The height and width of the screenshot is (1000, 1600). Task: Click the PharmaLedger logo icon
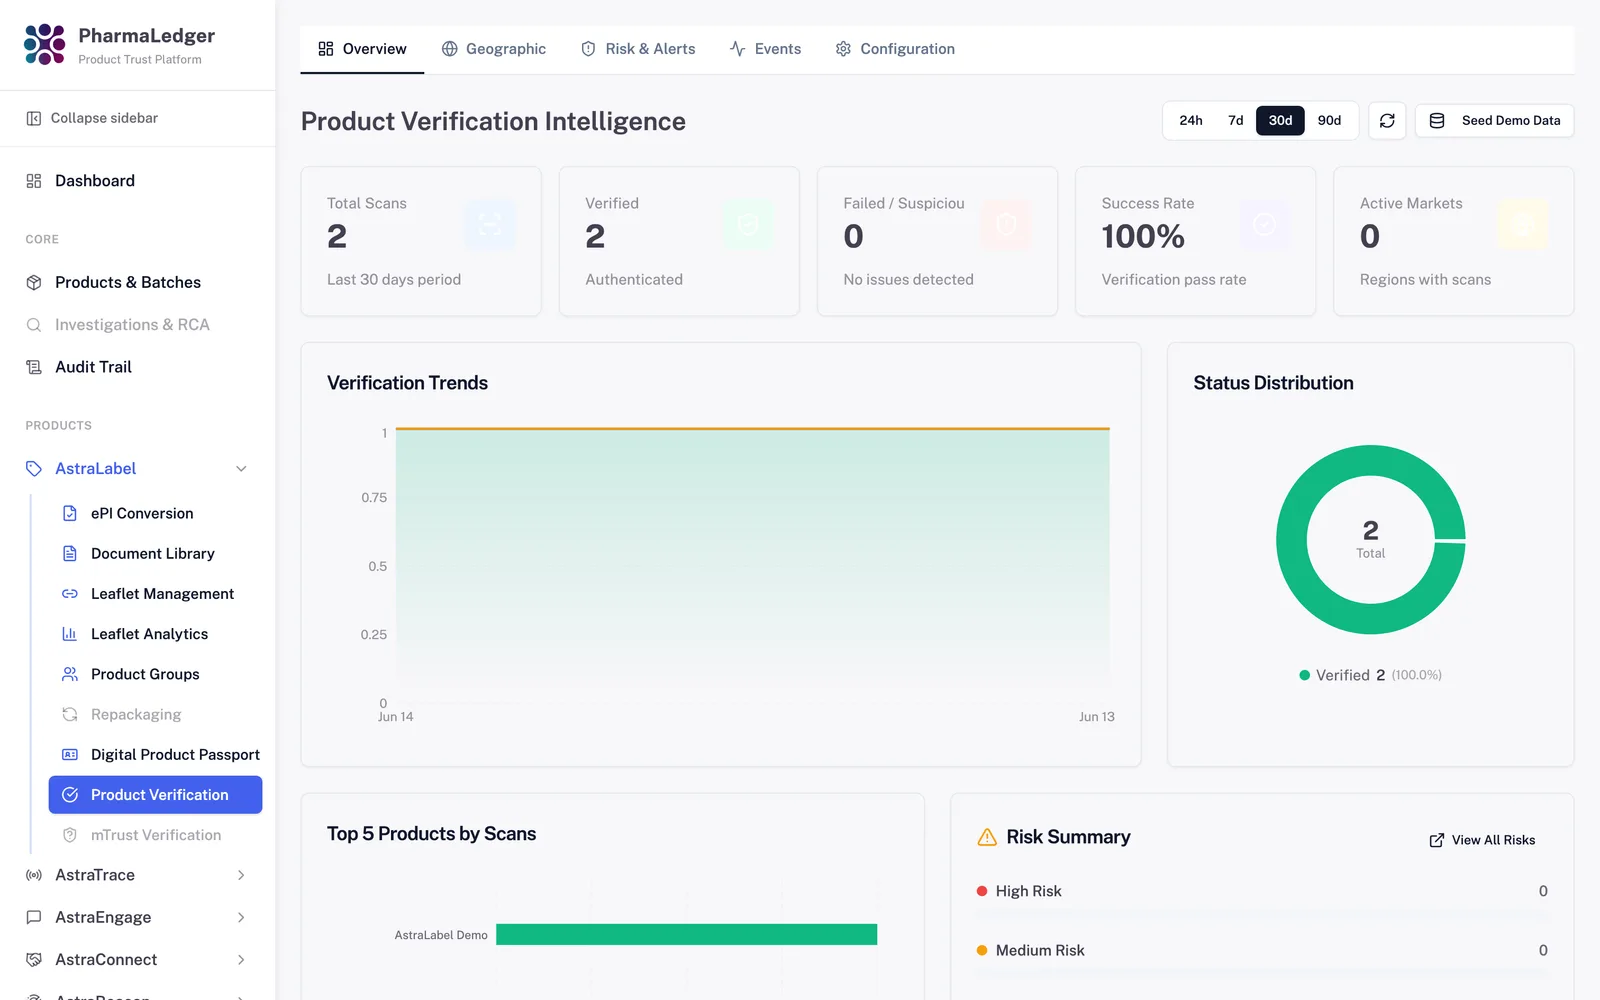(44, 44)
